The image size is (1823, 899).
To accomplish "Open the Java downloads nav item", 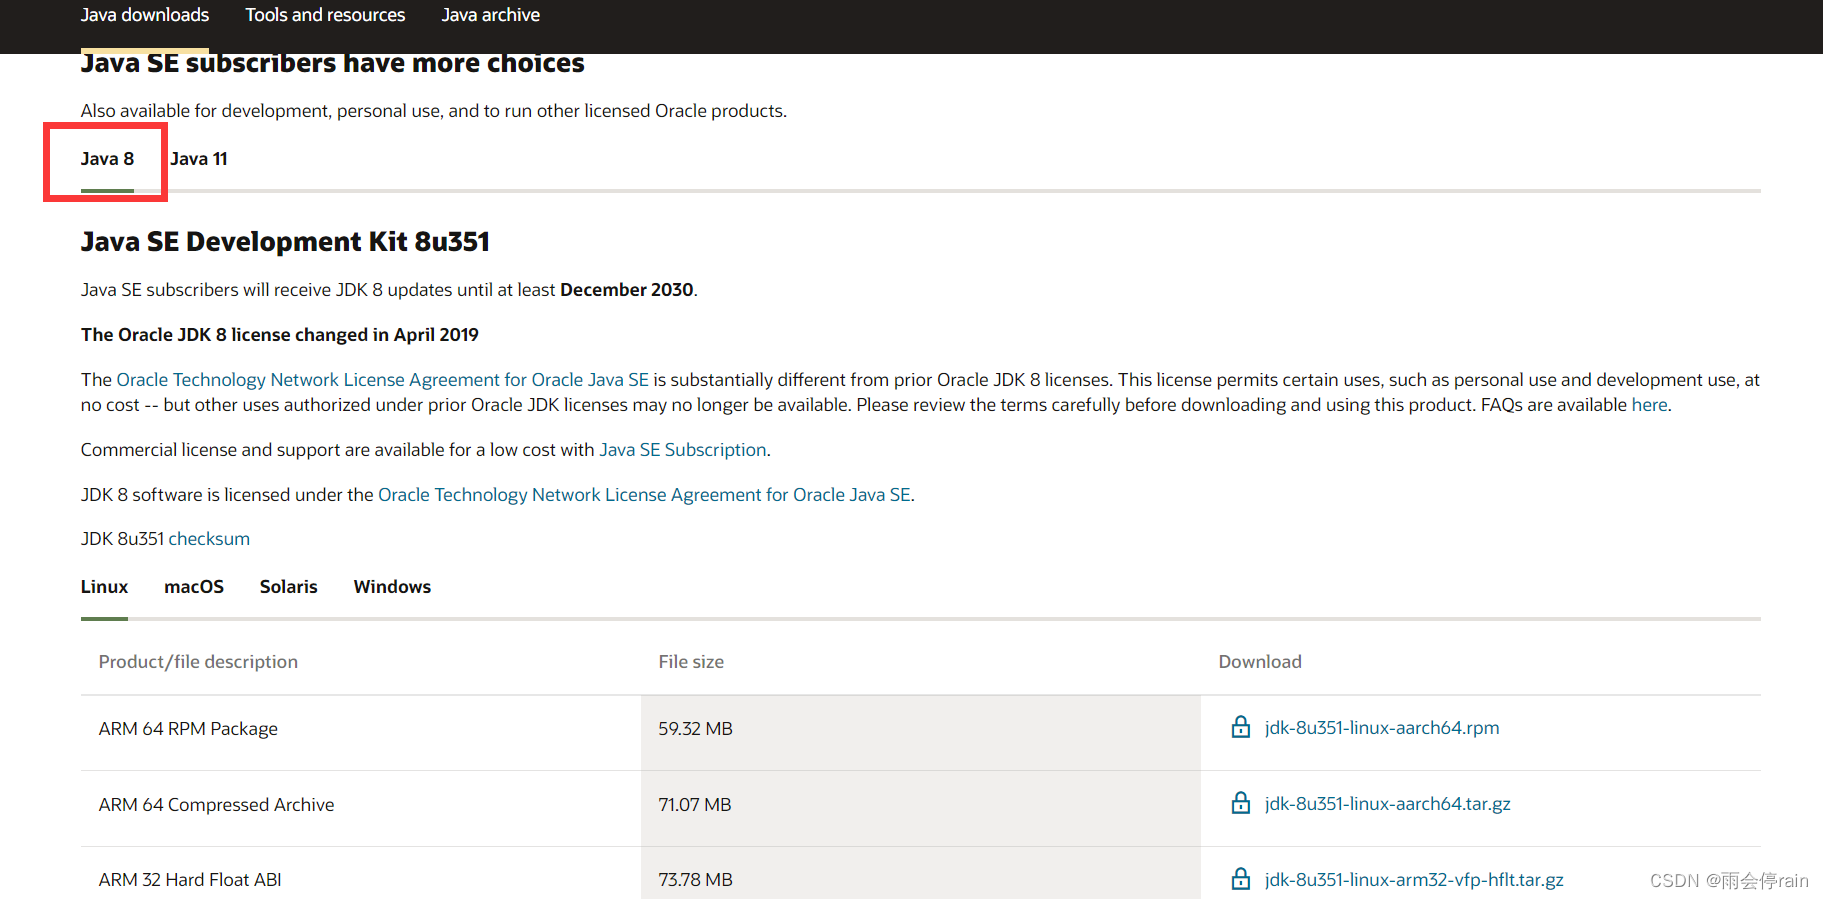I will click(145, 15).
